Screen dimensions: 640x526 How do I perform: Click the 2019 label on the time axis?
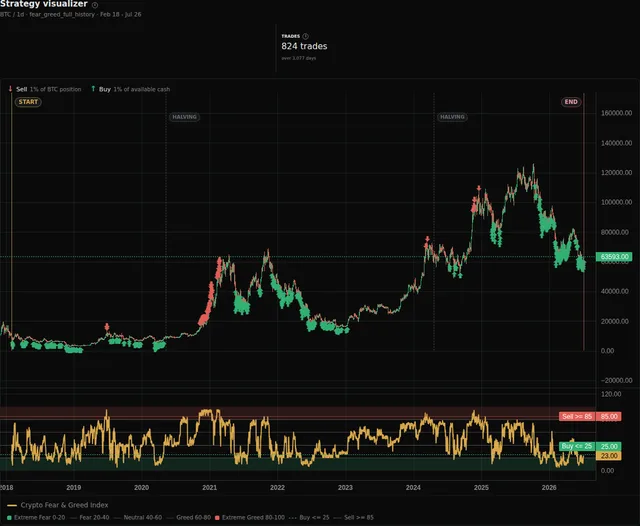tap(73, 487)
